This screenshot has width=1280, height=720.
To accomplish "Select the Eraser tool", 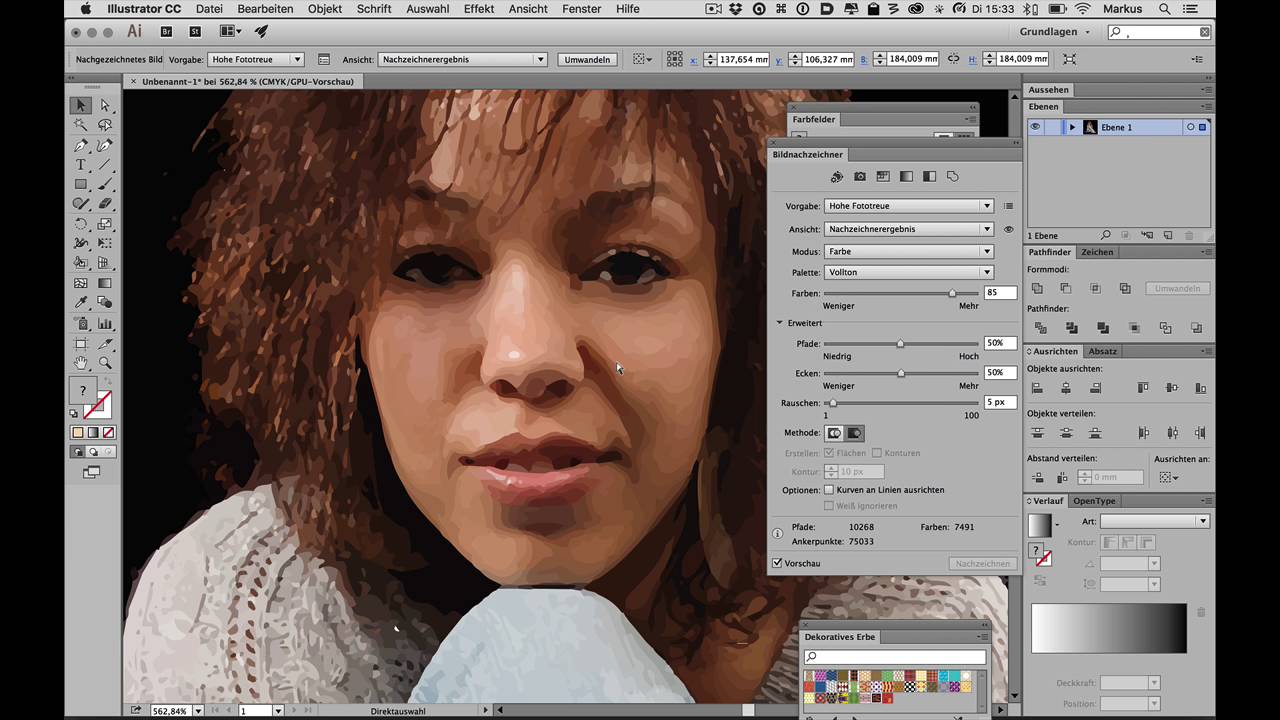I will coord(105,204).
